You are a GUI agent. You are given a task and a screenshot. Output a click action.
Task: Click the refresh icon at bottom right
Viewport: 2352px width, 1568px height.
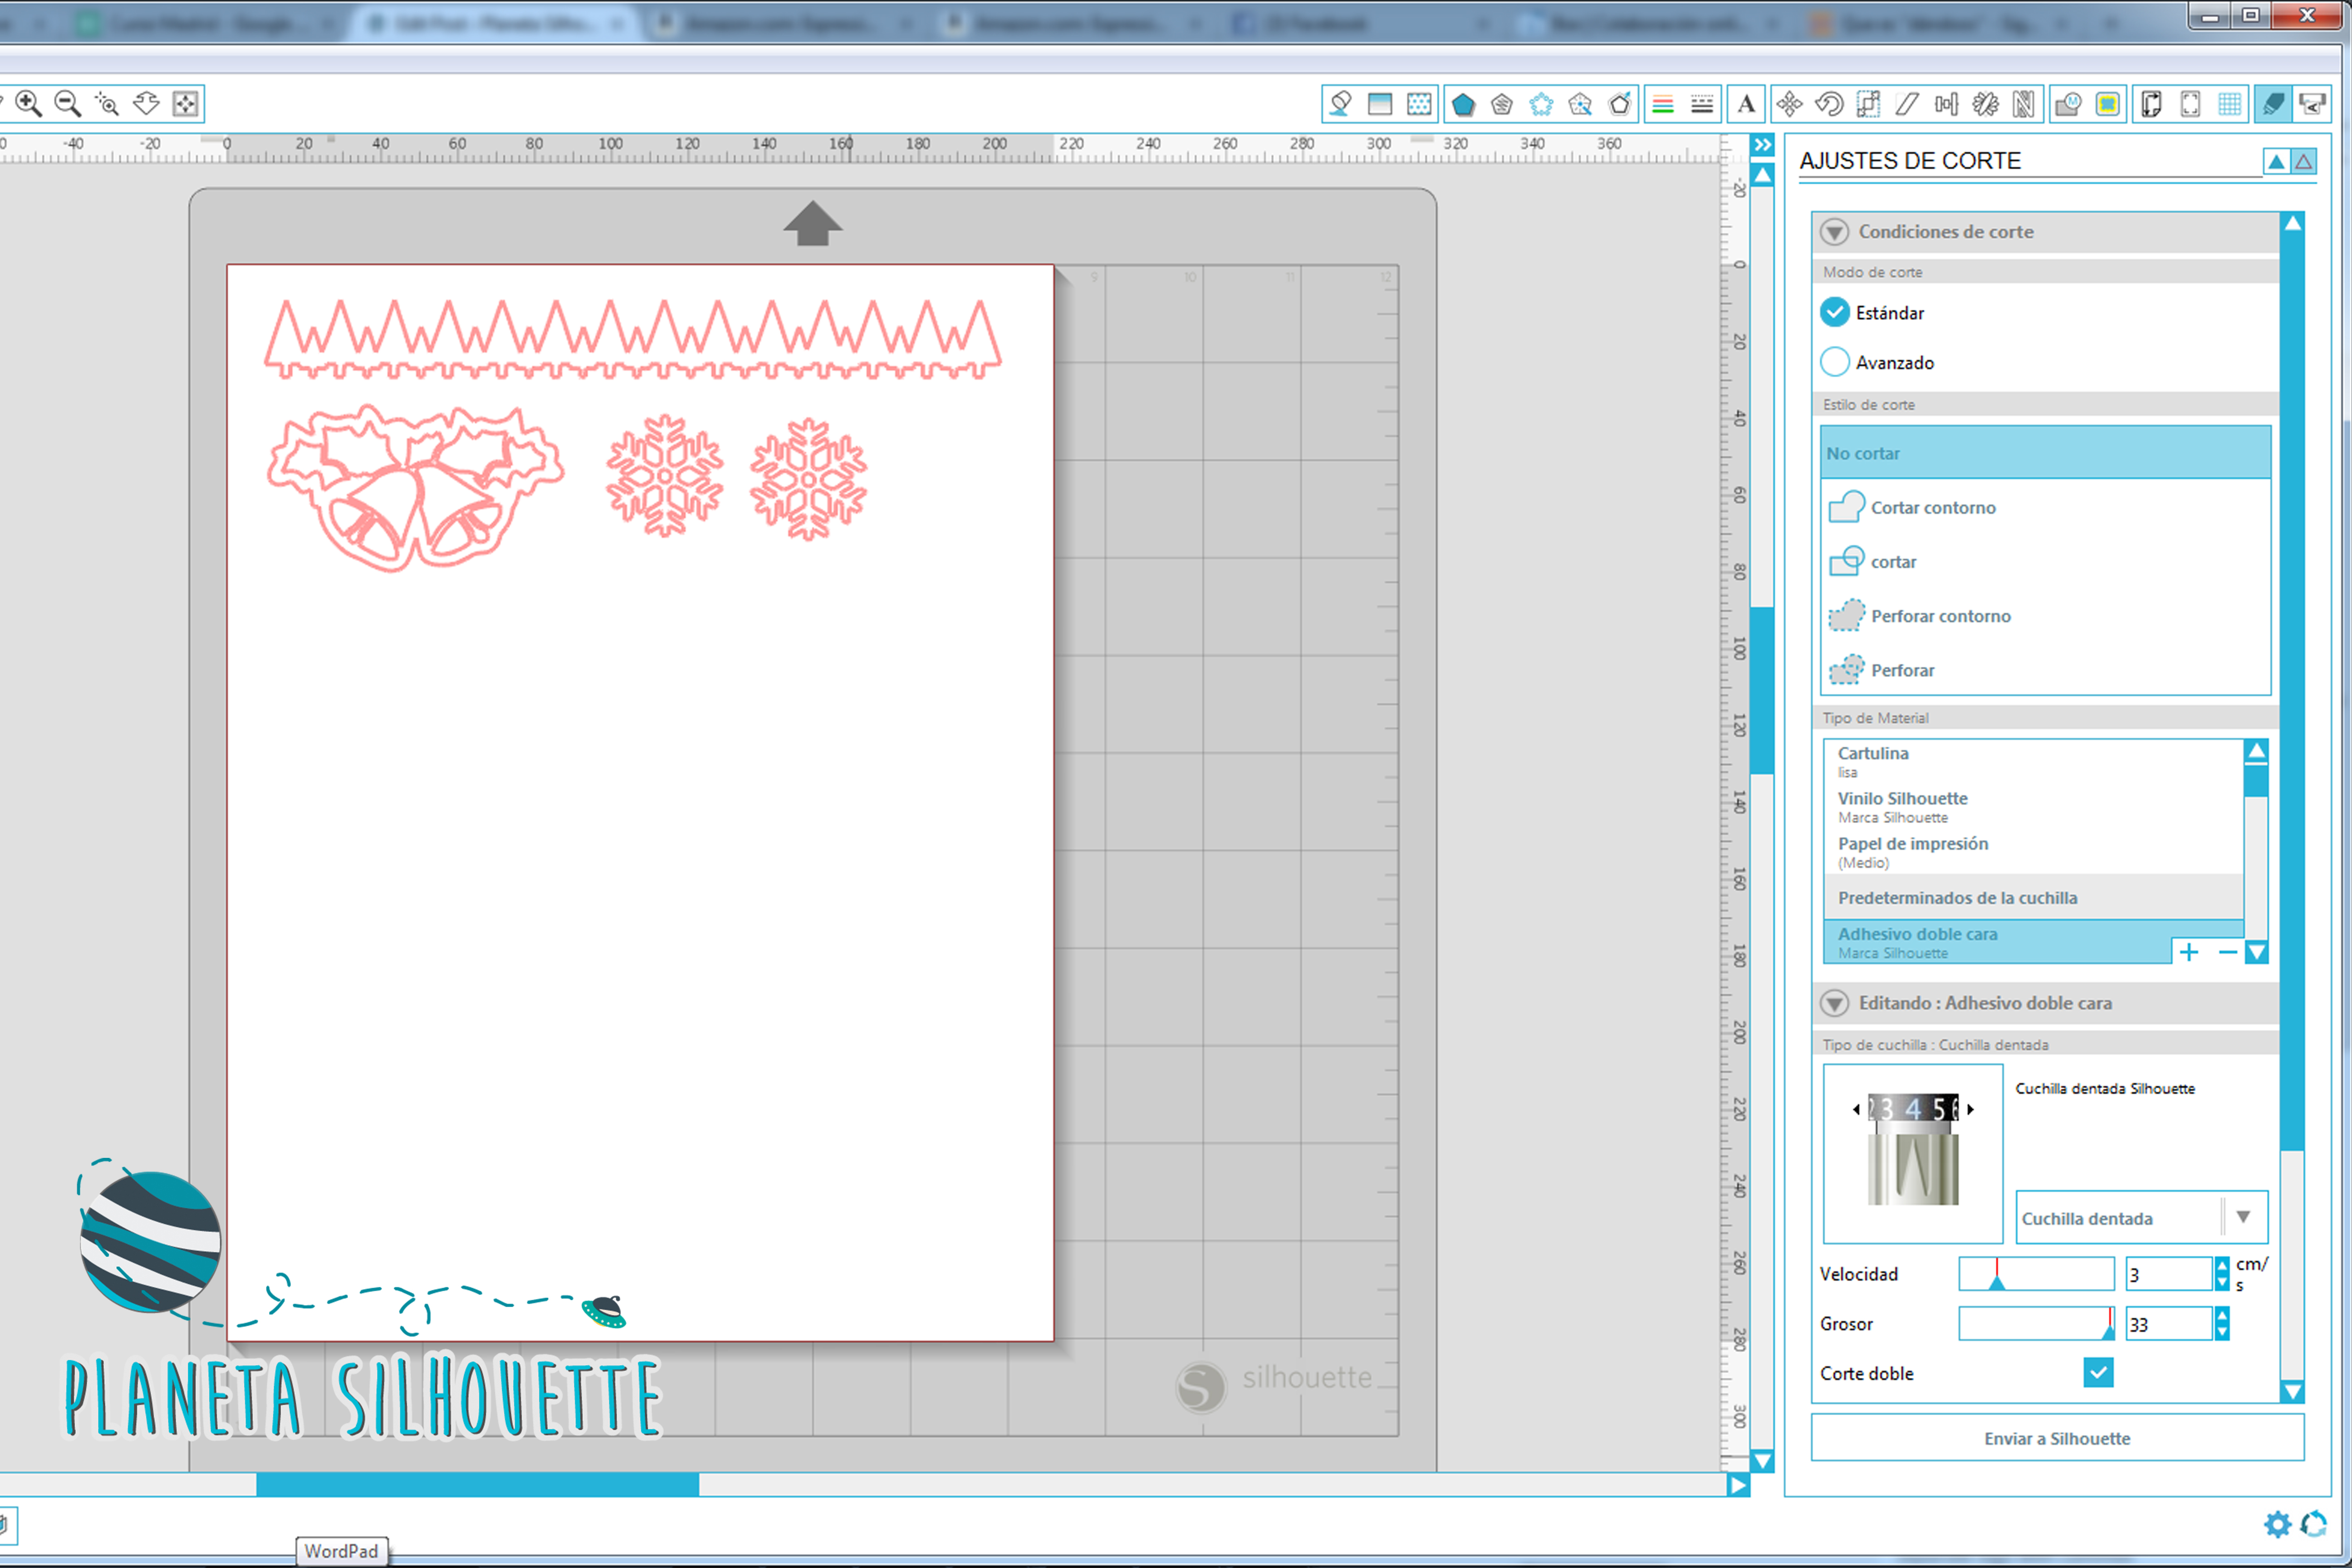click(2314, 1524)
